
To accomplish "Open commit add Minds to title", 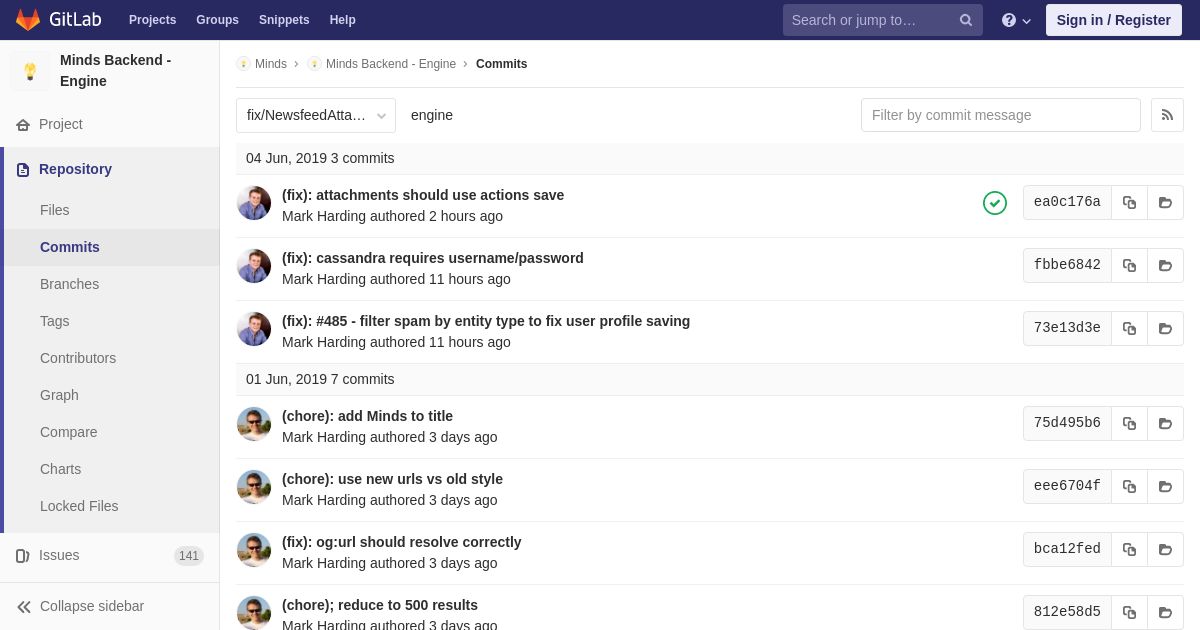I will tap(367, 416).
